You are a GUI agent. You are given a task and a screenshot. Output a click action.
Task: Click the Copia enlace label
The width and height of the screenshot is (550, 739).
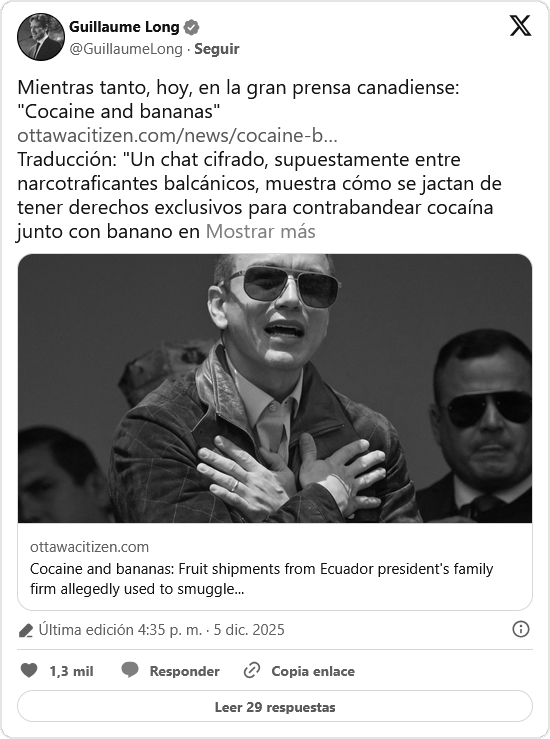point(313,671)
